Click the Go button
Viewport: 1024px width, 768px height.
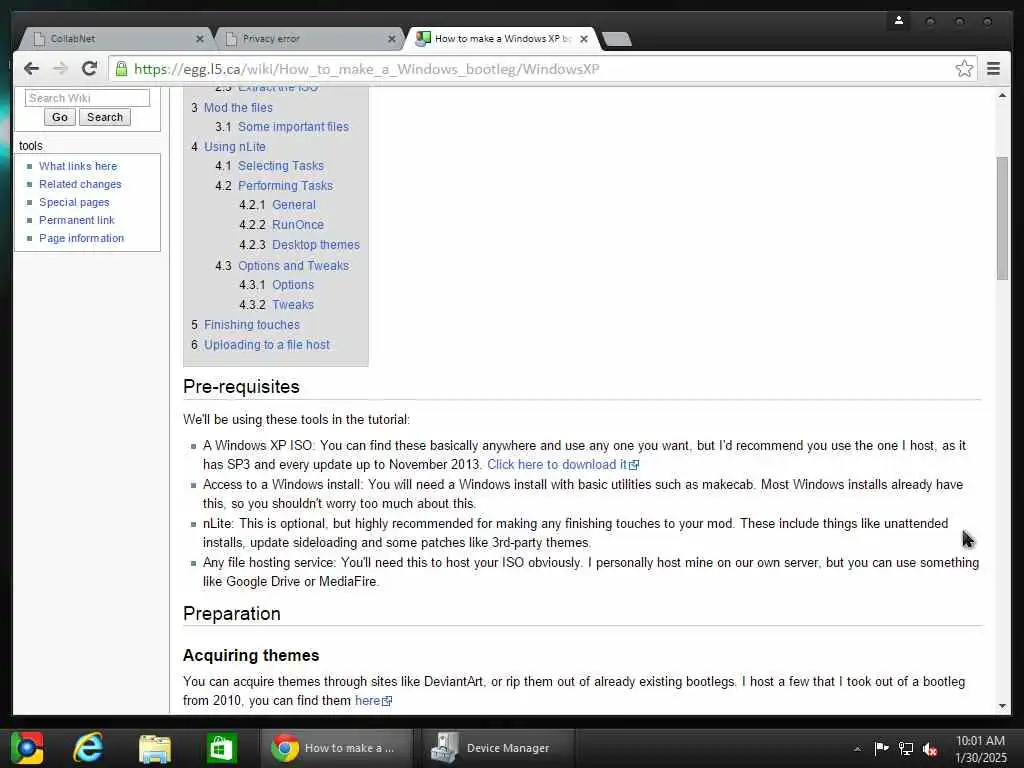(x=59, y=118)
